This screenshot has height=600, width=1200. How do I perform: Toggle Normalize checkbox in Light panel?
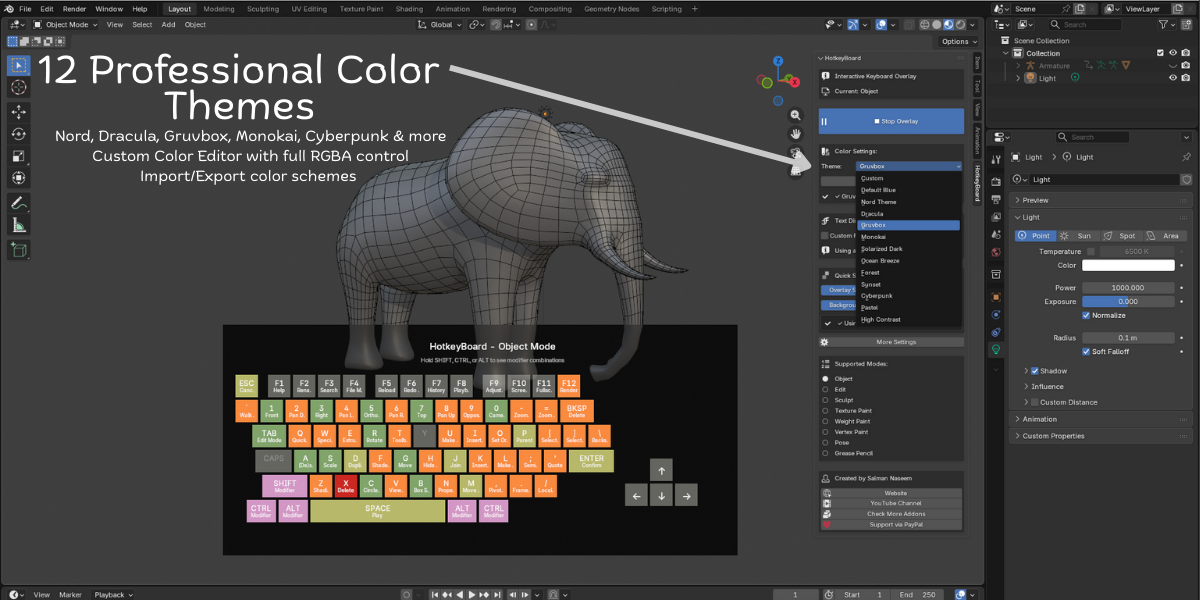point(1086,315)
